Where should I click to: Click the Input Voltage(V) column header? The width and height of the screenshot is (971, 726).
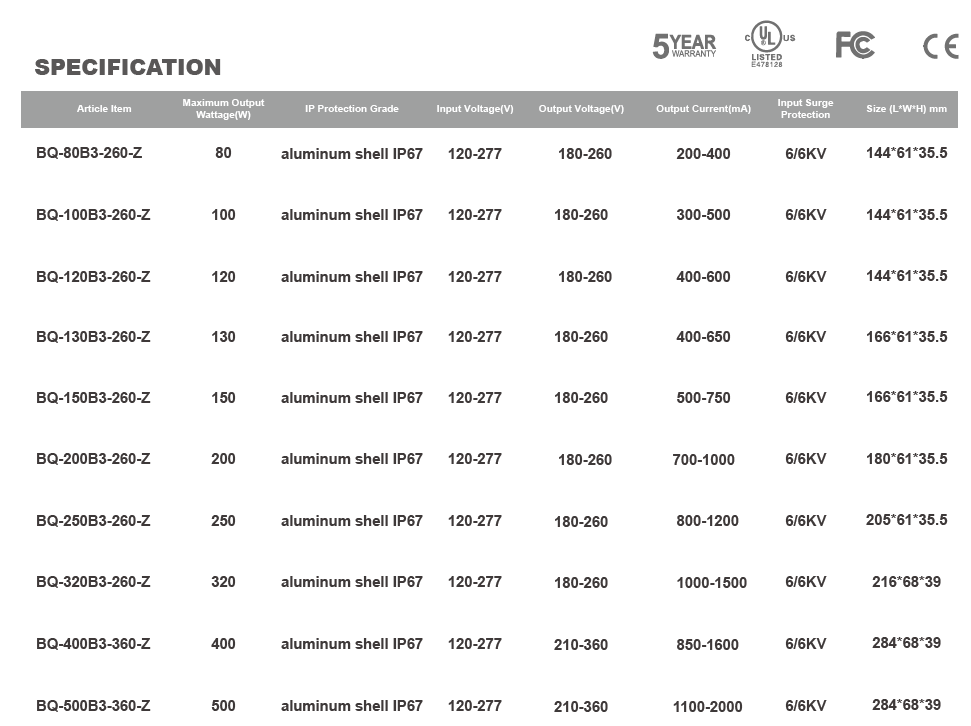[475, 108]
